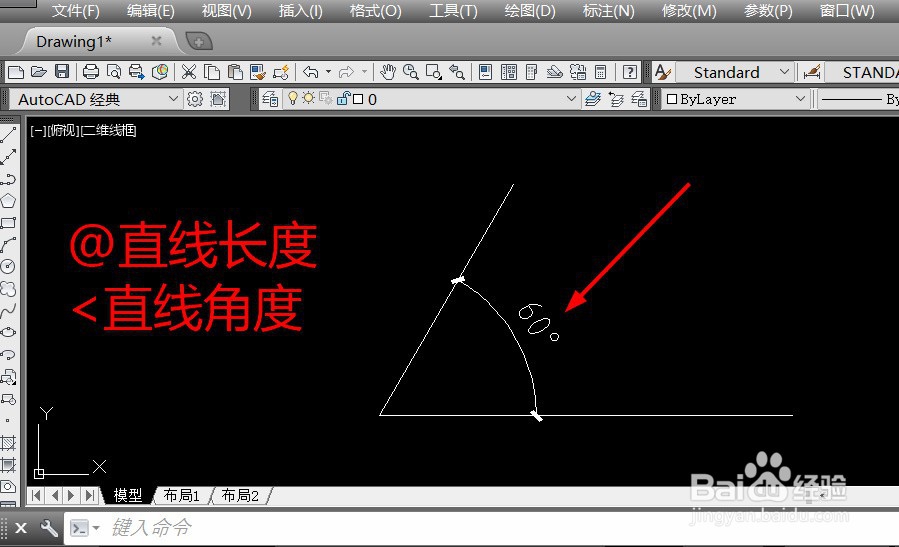Toggle layer 0 lock padlock icon
Viewport: 899px width, 547px height.
(343, 99)
